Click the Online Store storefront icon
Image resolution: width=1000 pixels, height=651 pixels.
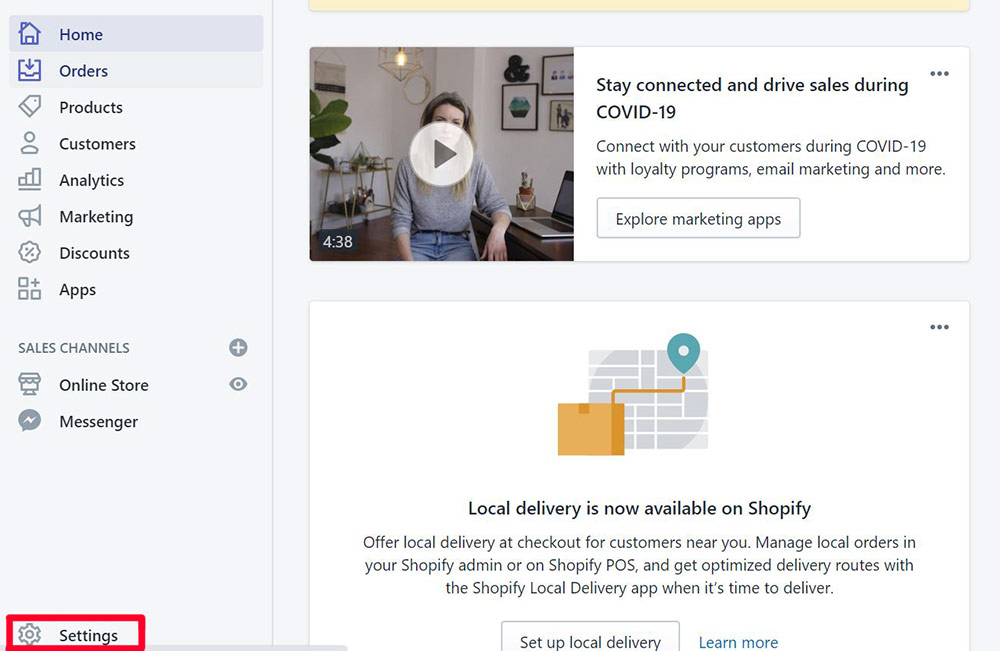pyautogui.click(x=29, y=384)
